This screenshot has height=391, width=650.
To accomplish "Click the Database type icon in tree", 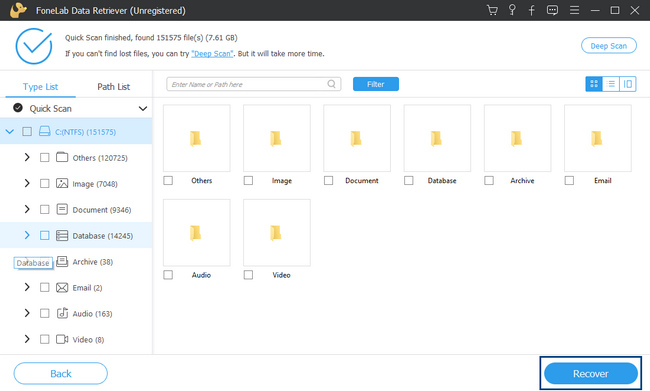I will (x=62, y=236).
